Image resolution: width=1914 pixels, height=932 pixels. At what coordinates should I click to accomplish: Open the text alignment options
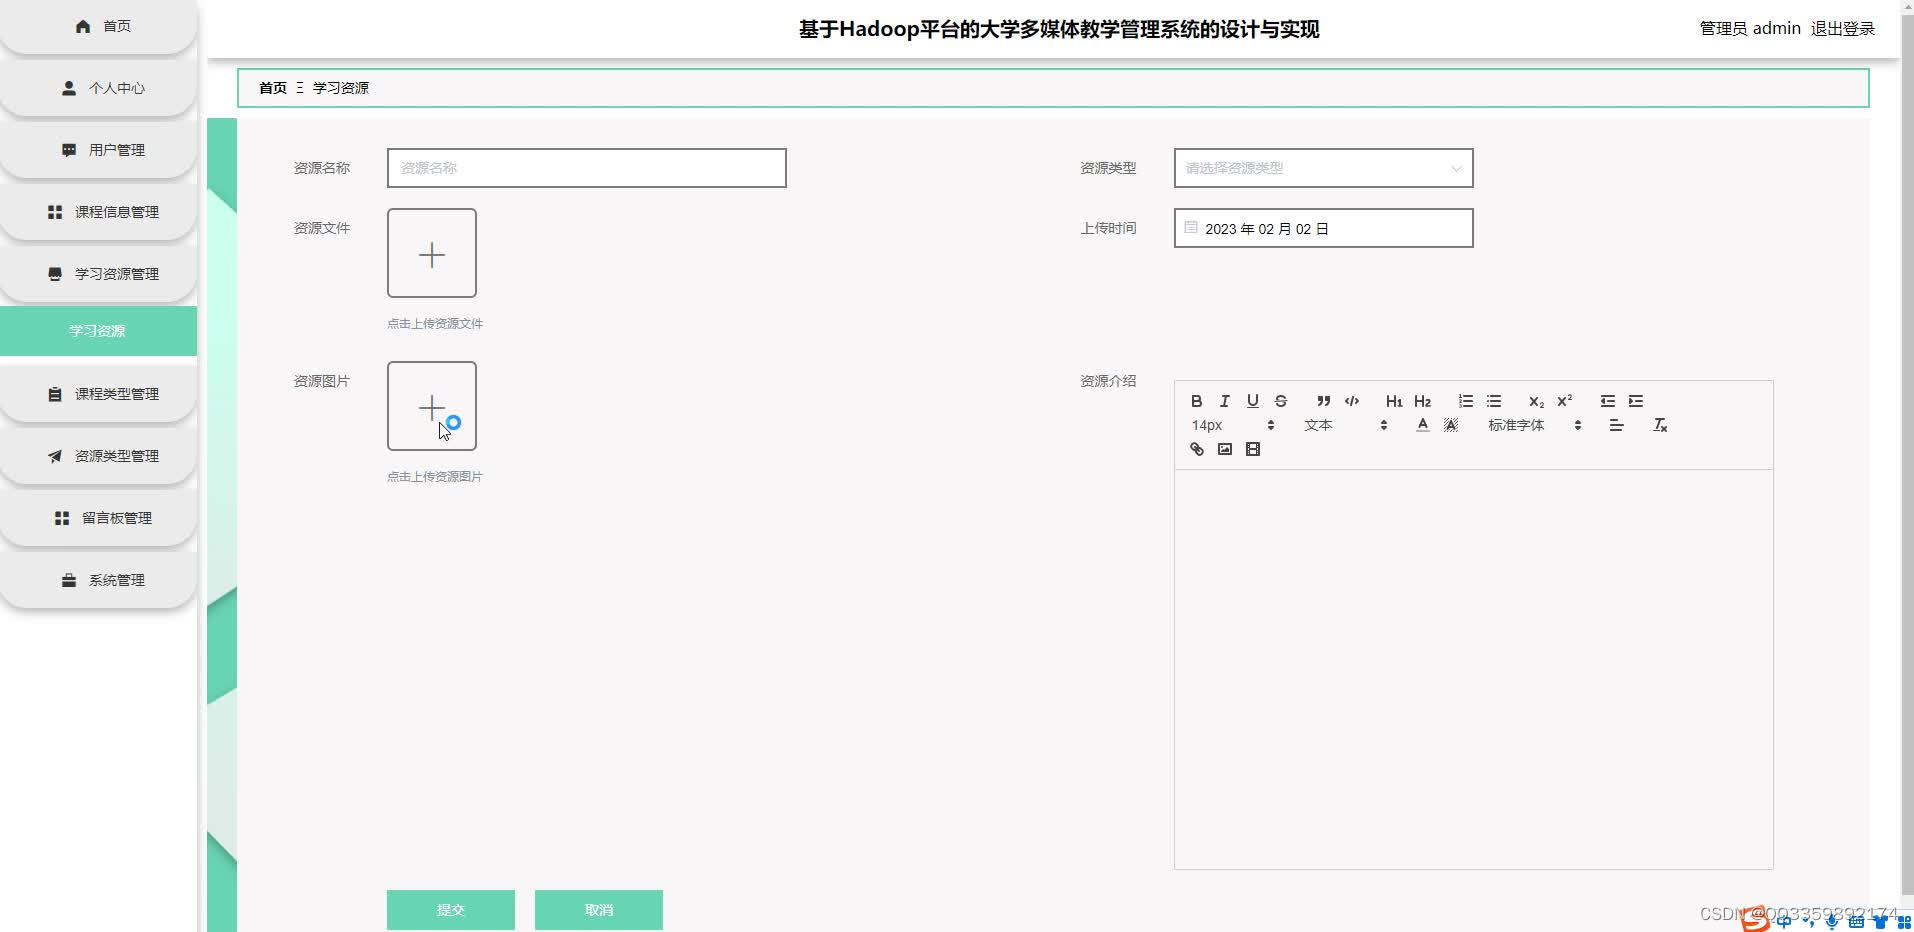(1616, 425)
